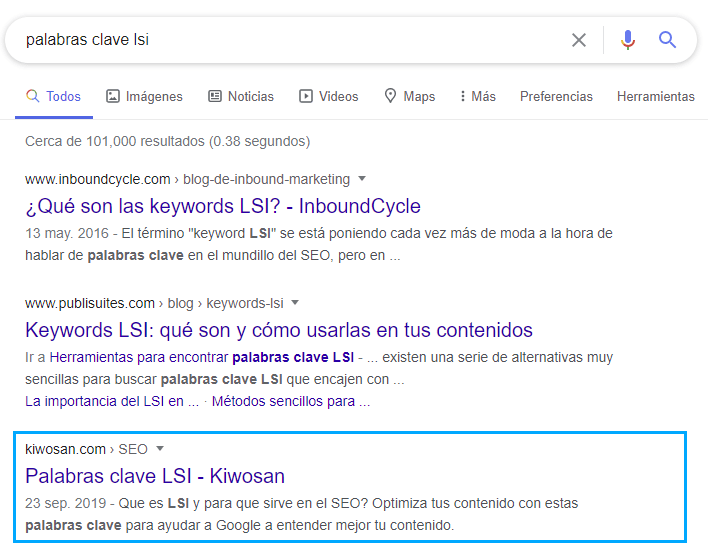Viewport: 708px width, 548px height.
Task: Clear the search box with X icon
Action: (x=578, y=40)
